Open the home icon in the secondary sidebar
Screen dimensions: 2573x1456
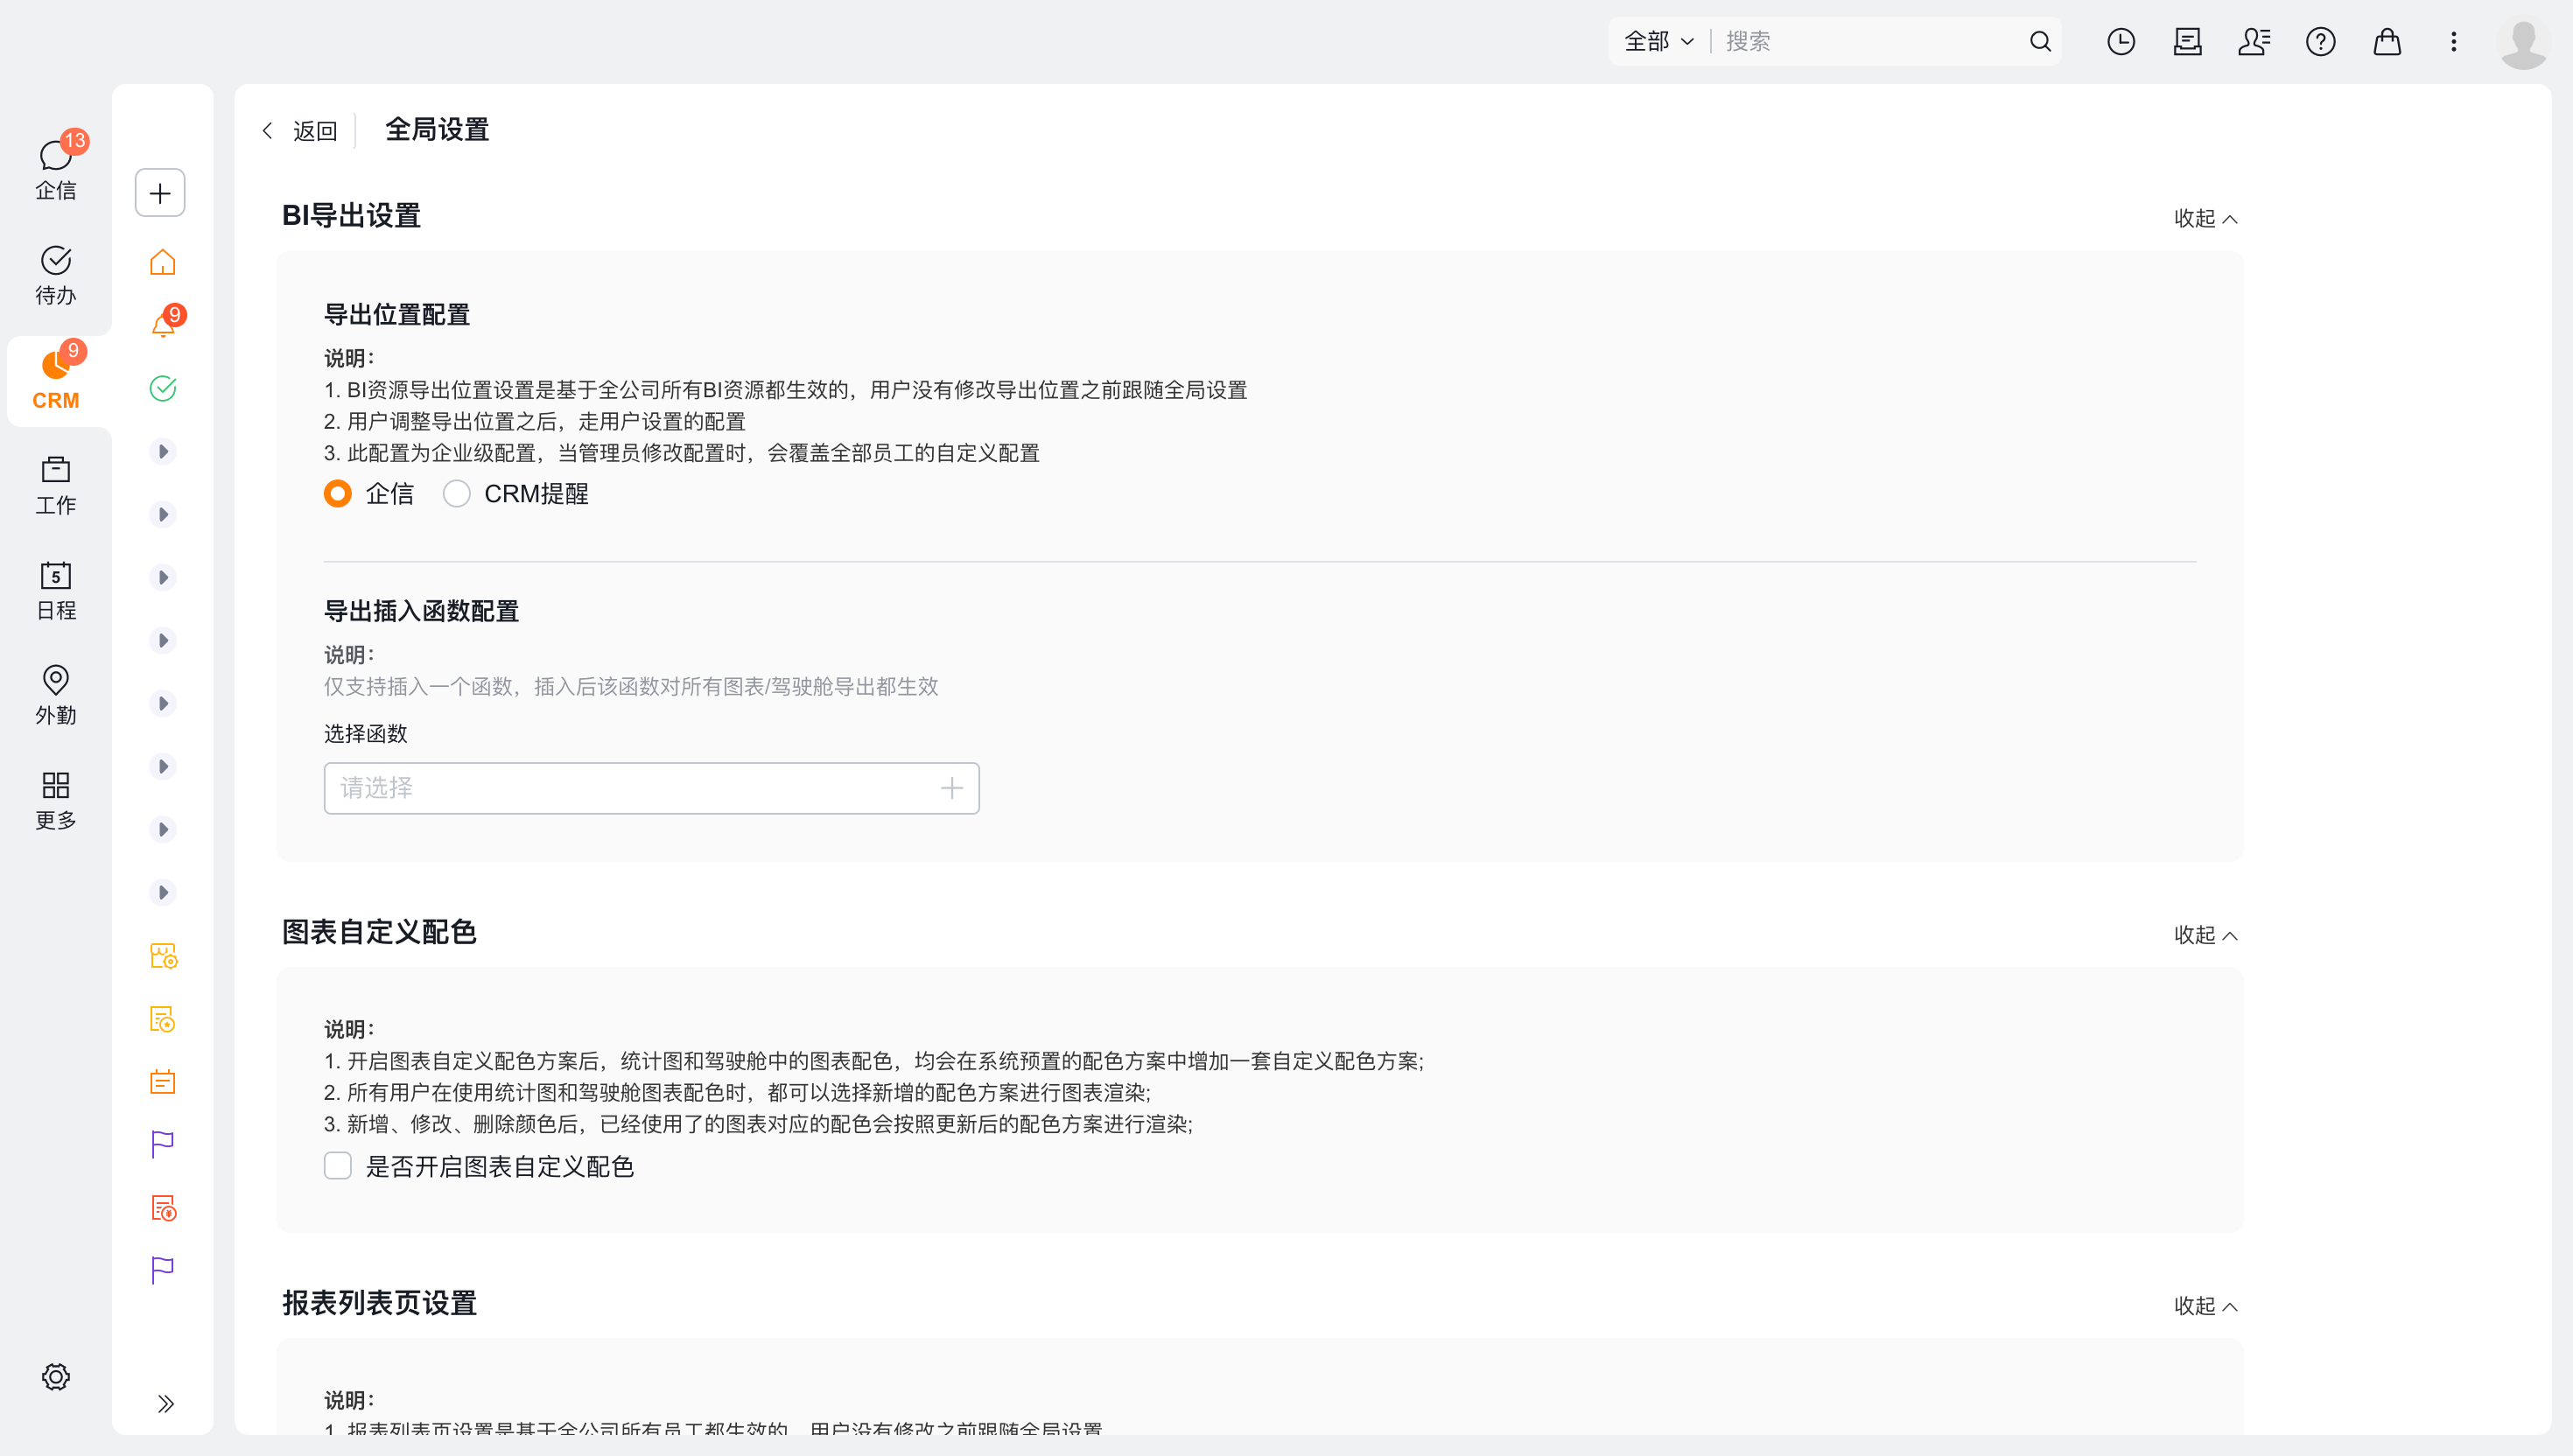163,262
